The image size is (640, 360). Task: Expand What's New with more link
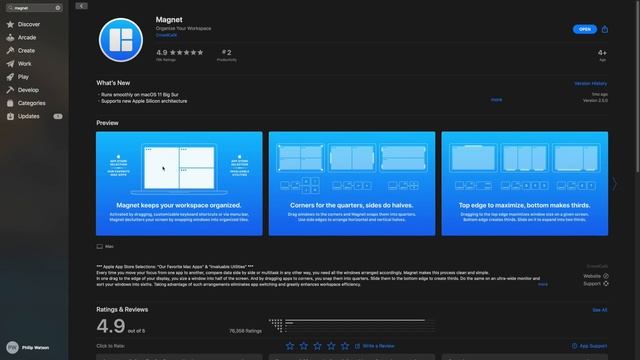(x=496, y=100)
